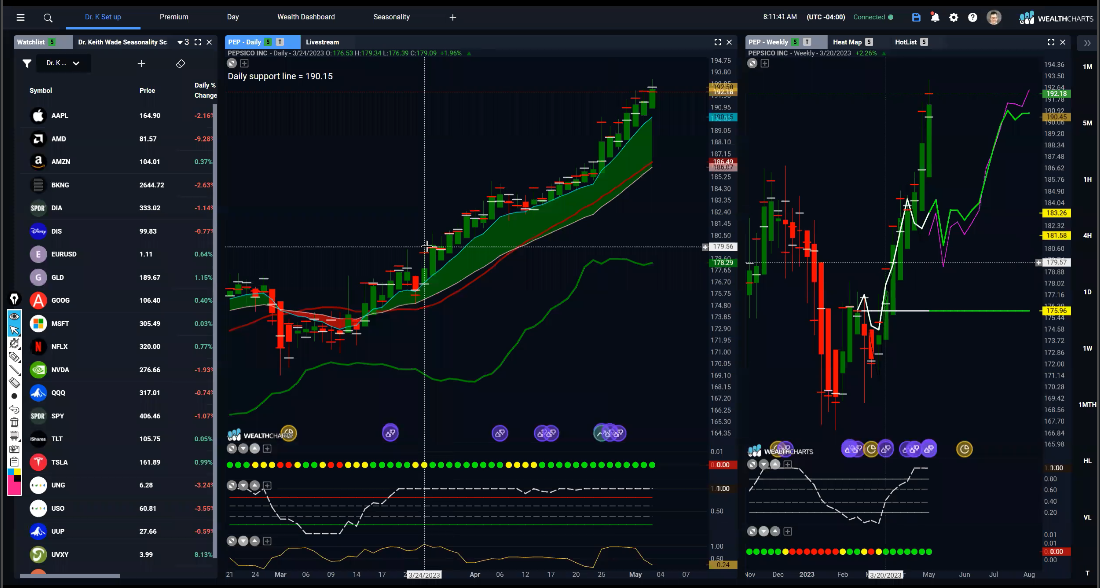The image size is (1100, 588).
Task: Toggle drawing visibility eye icon
Action: [14, 316]
